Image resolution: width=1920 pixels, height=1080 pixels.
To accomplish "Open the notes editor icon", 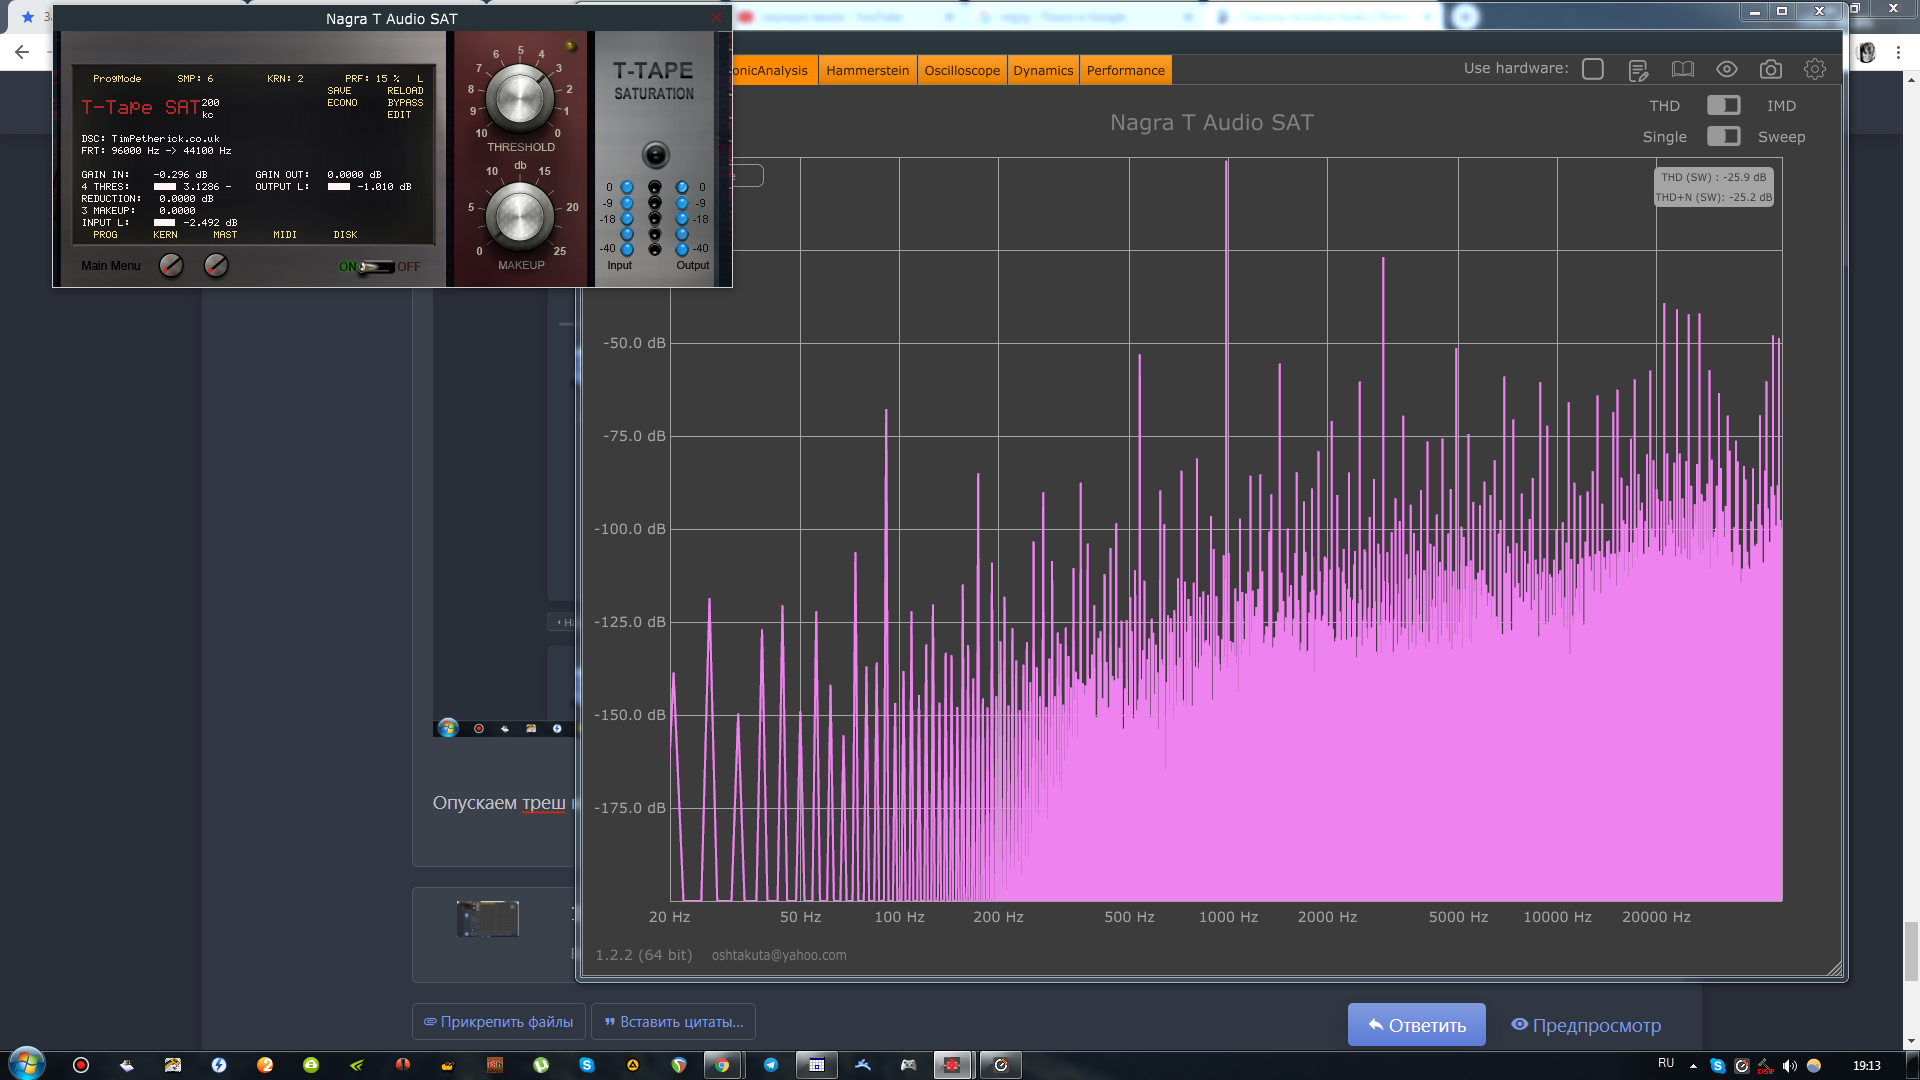I will (x=1638, y=70).
